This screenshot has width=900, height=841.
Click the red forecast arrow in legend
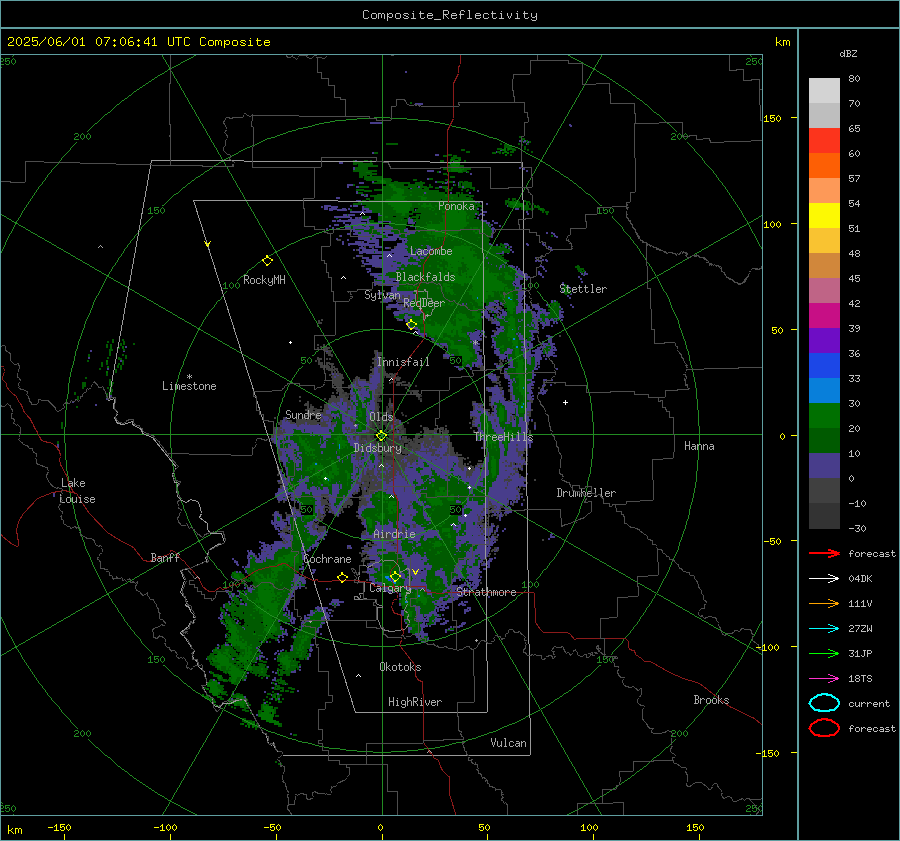[x=824, y=553]
